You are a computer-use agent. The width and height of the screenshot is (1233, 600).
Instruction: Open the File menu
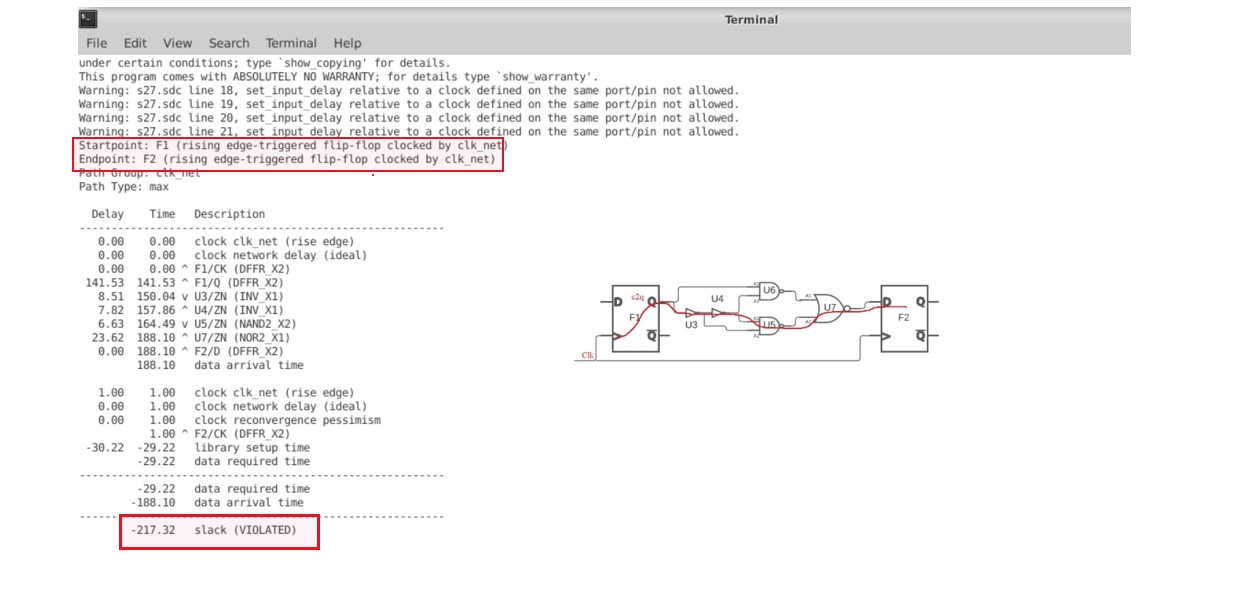(x=97, y=43)
